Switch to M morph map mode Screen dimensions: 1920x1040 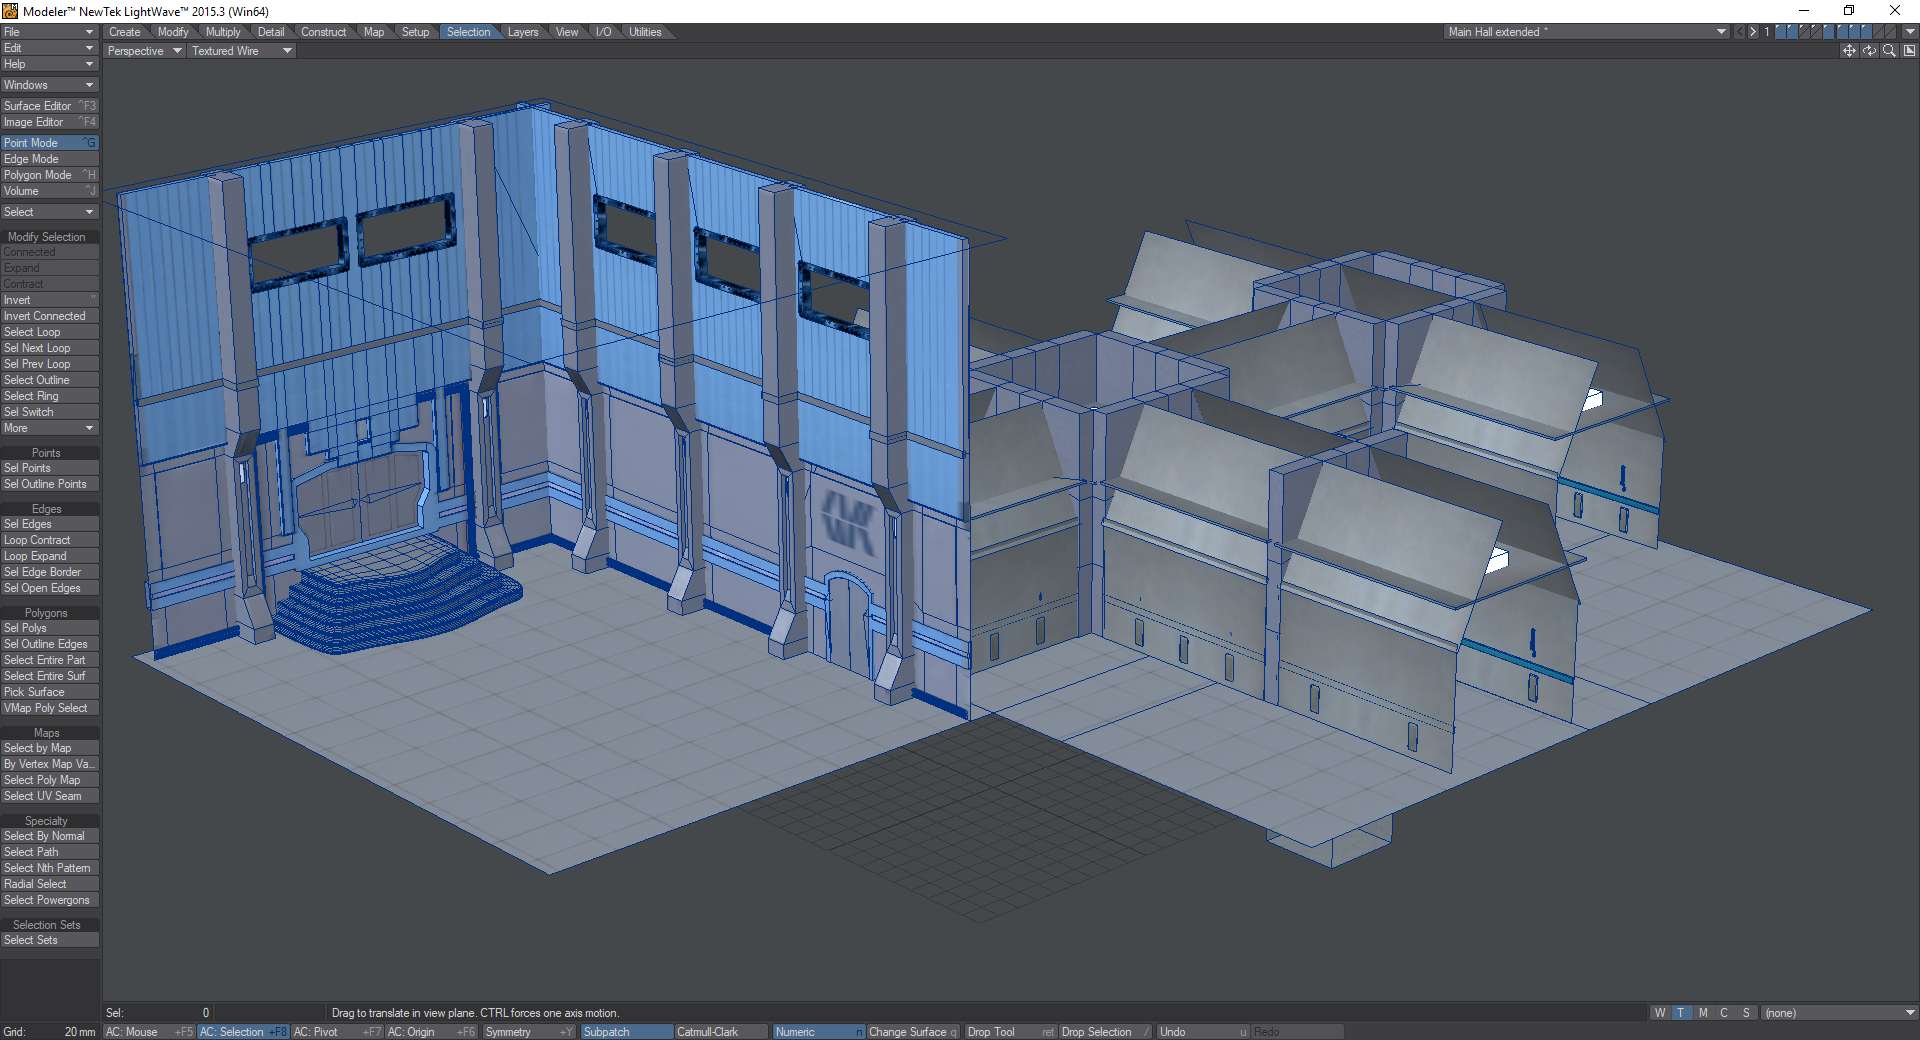(1703, 1013)
